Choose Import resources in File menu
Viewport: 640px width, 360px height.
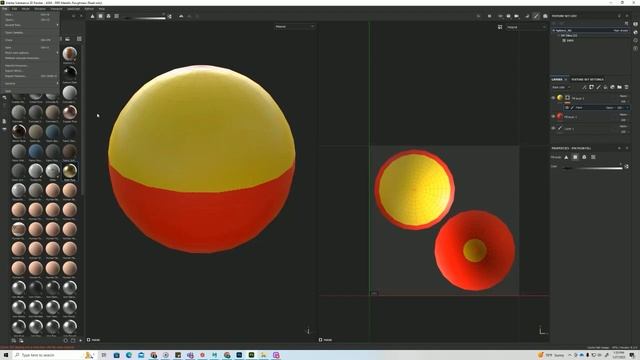(31, 66)
